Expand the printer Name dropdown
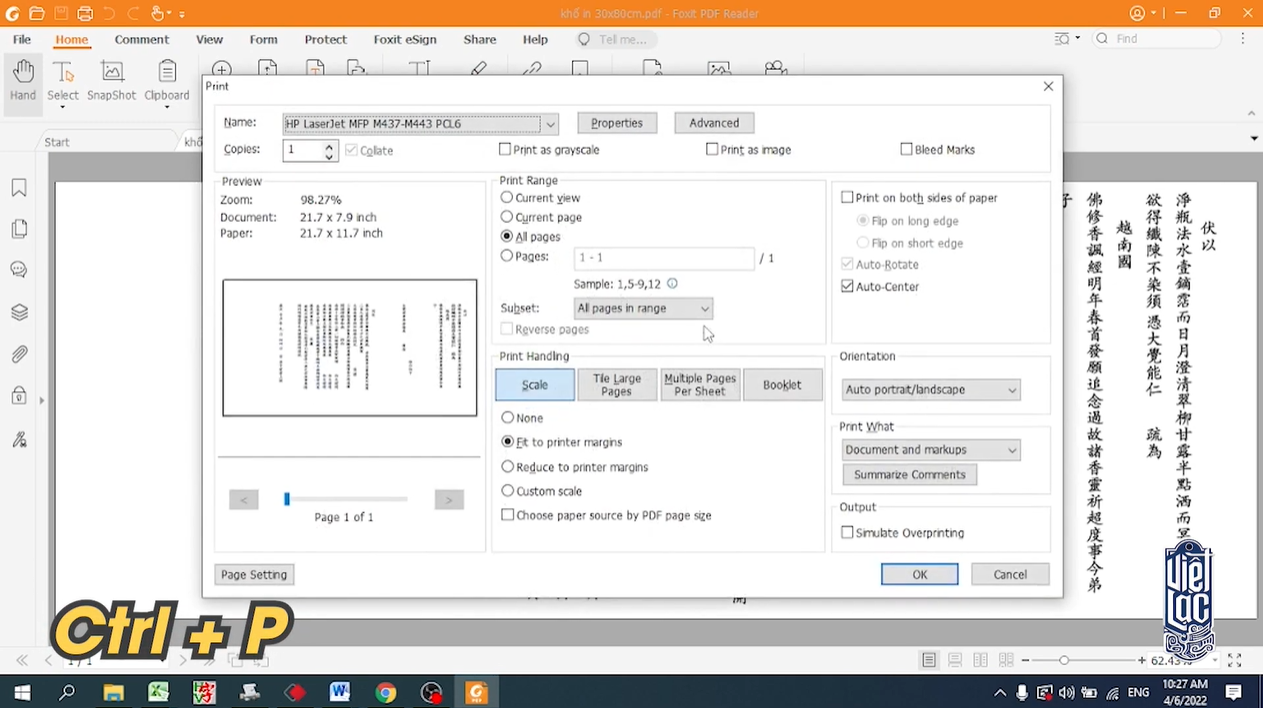Image resolution: width=1263 pixels, height=708 pixels. click(549, 124)
